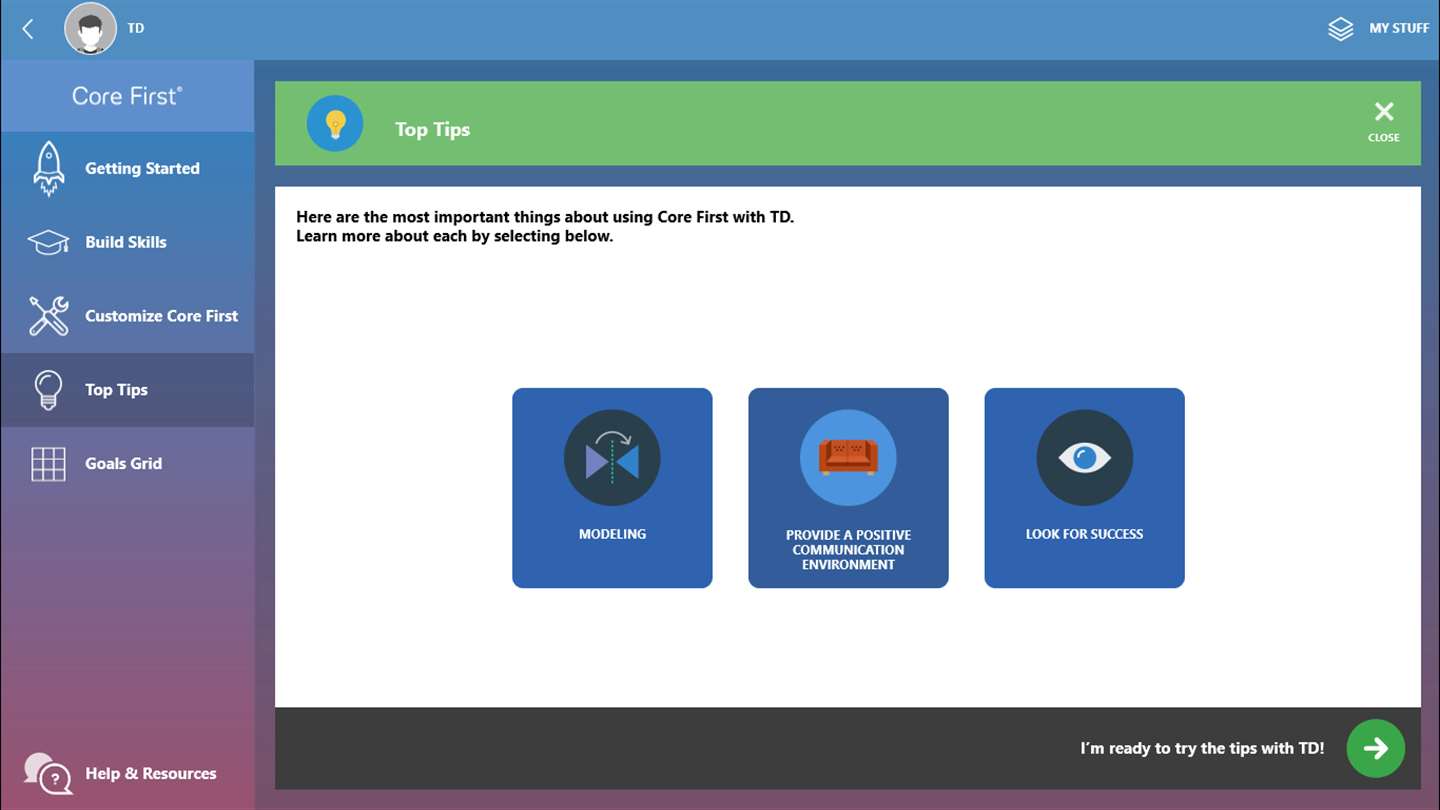Open Provide a Positive Communication Environment tip
This screenshot has width=1440, height=810.
point(848,488)
